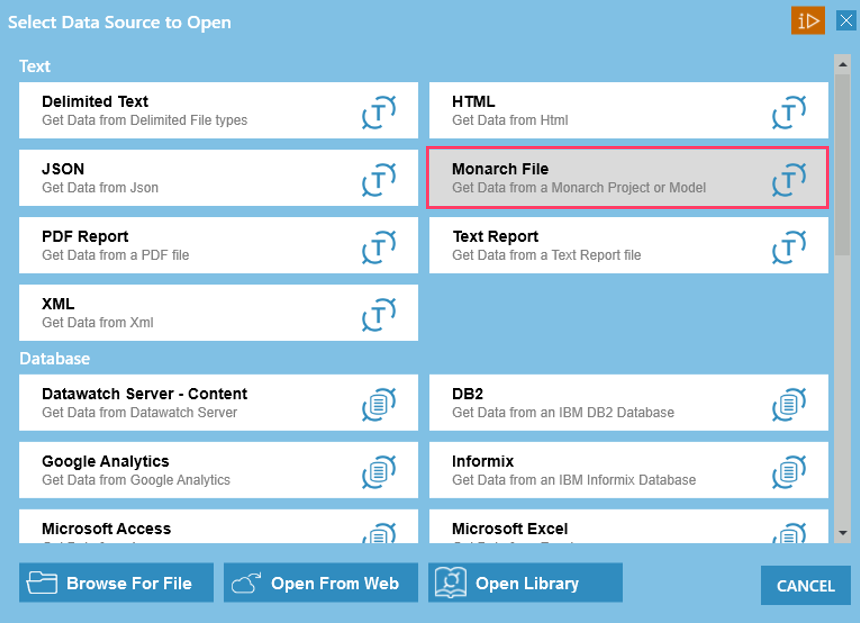Click the folder icon on Browse For File

coord(42,582)
